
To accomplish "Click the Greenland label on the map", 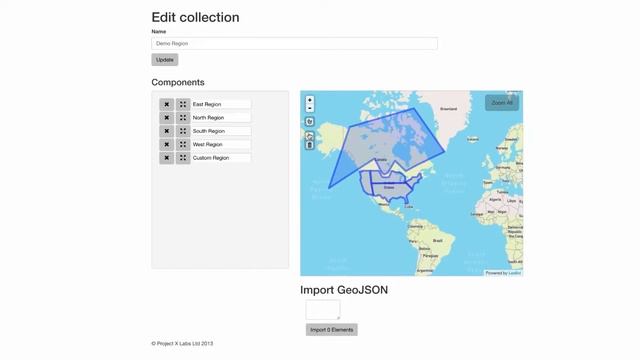I will pyautogui.click(x=449, y=109).
